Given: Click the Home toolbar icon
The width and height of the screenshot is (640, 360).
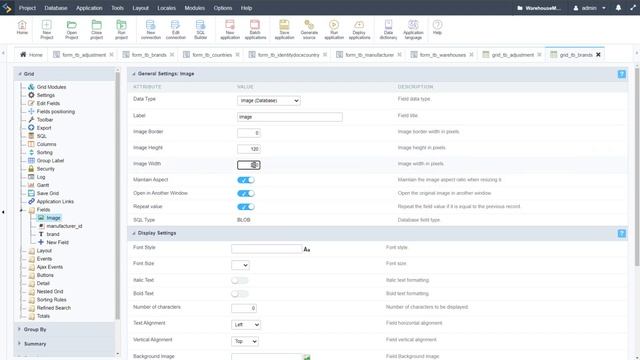Looking at the screenshot, I should click(x=22, y=27).
